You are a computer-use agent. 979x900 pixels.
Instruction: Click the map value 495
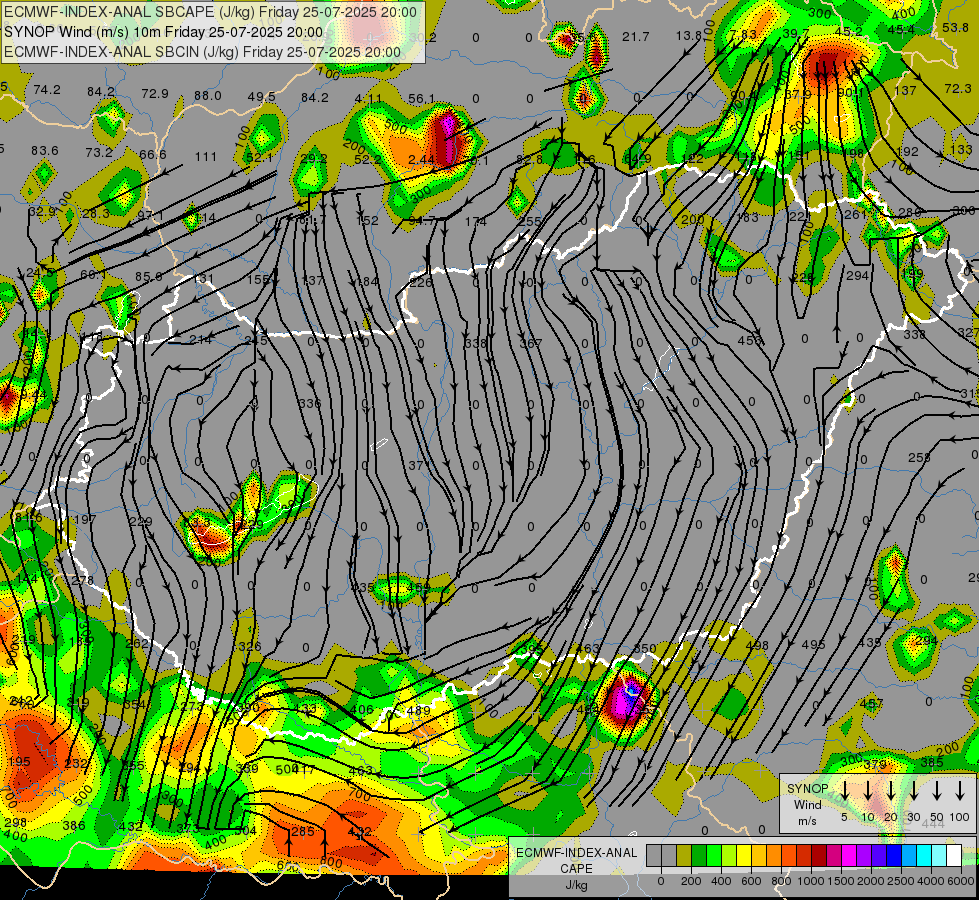[x=814, y=645]
